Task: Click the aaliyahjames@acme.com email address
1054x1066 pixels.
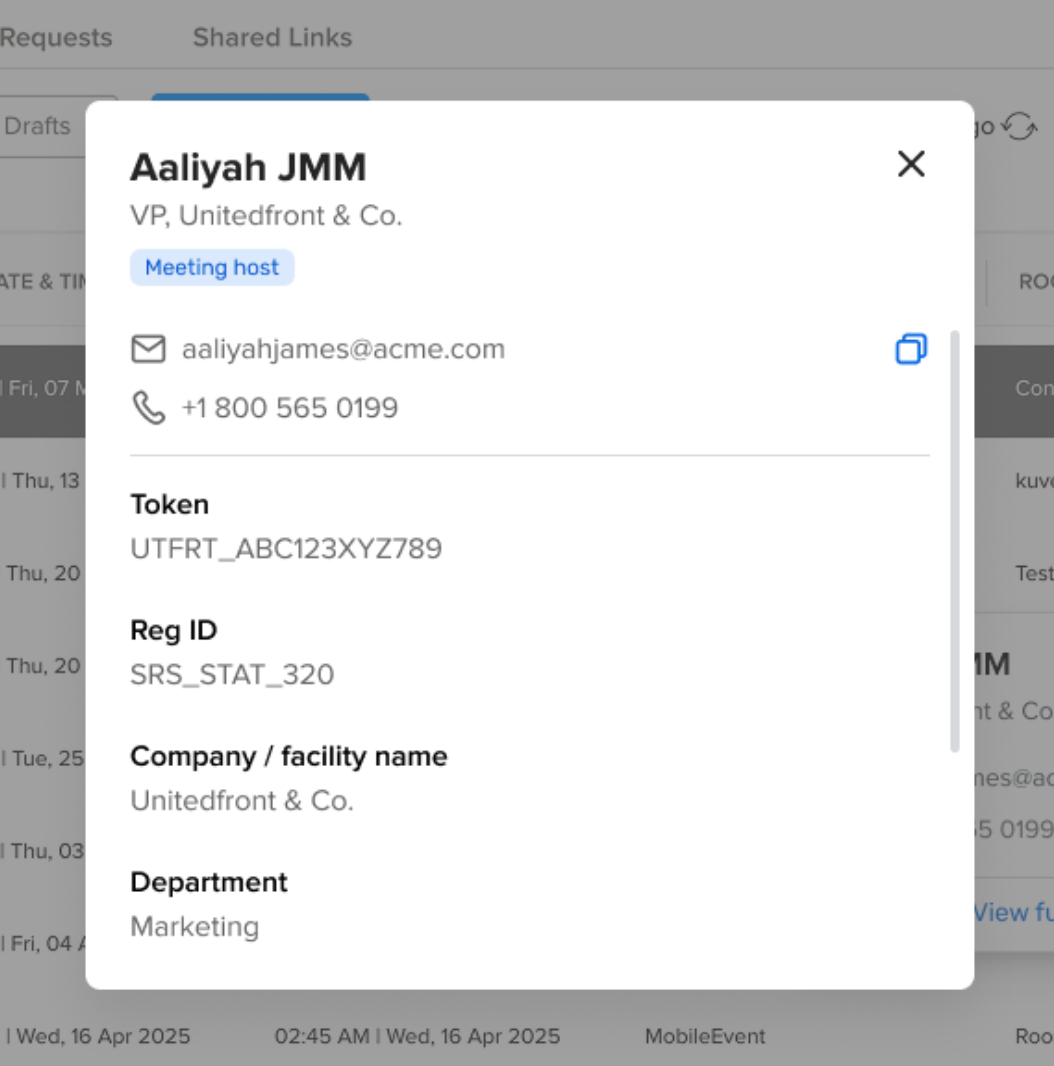Action: [343, 349]
